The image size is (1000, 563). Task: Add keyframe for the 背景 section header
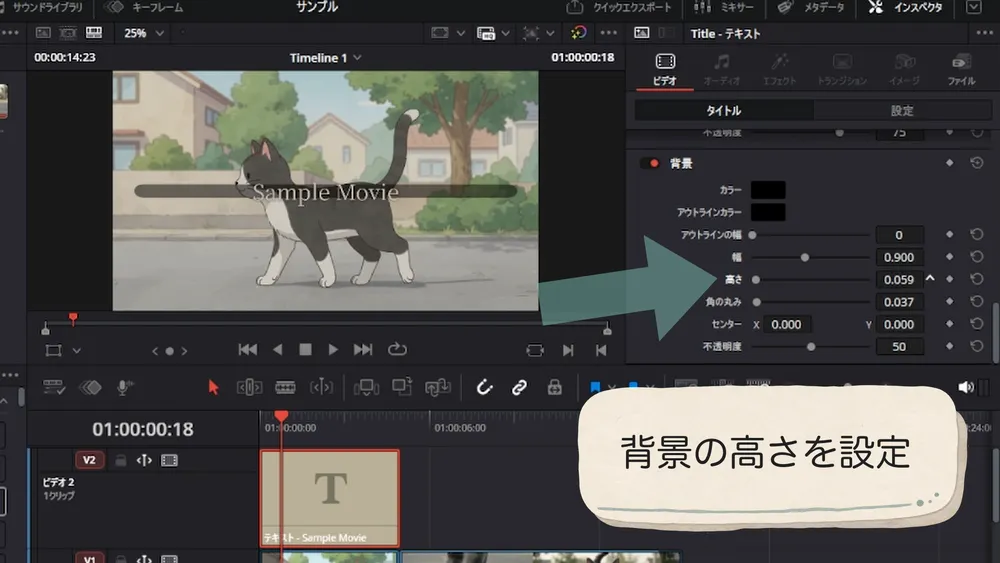tap(950, 163)
